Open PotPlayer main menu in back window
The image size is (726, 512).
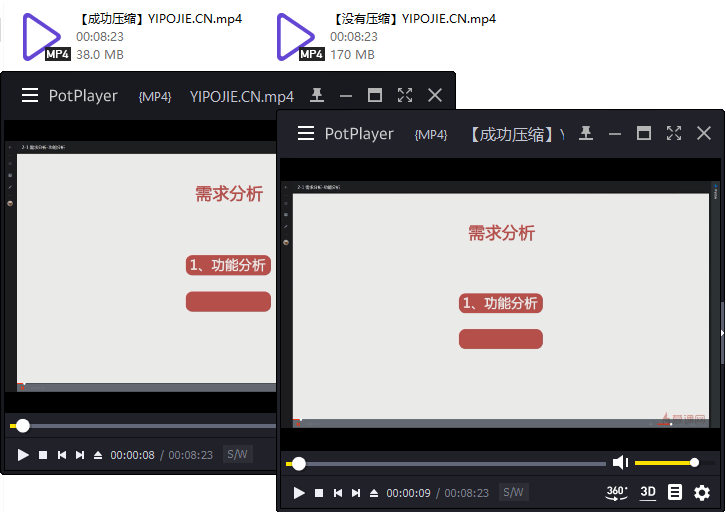point(30,96)
